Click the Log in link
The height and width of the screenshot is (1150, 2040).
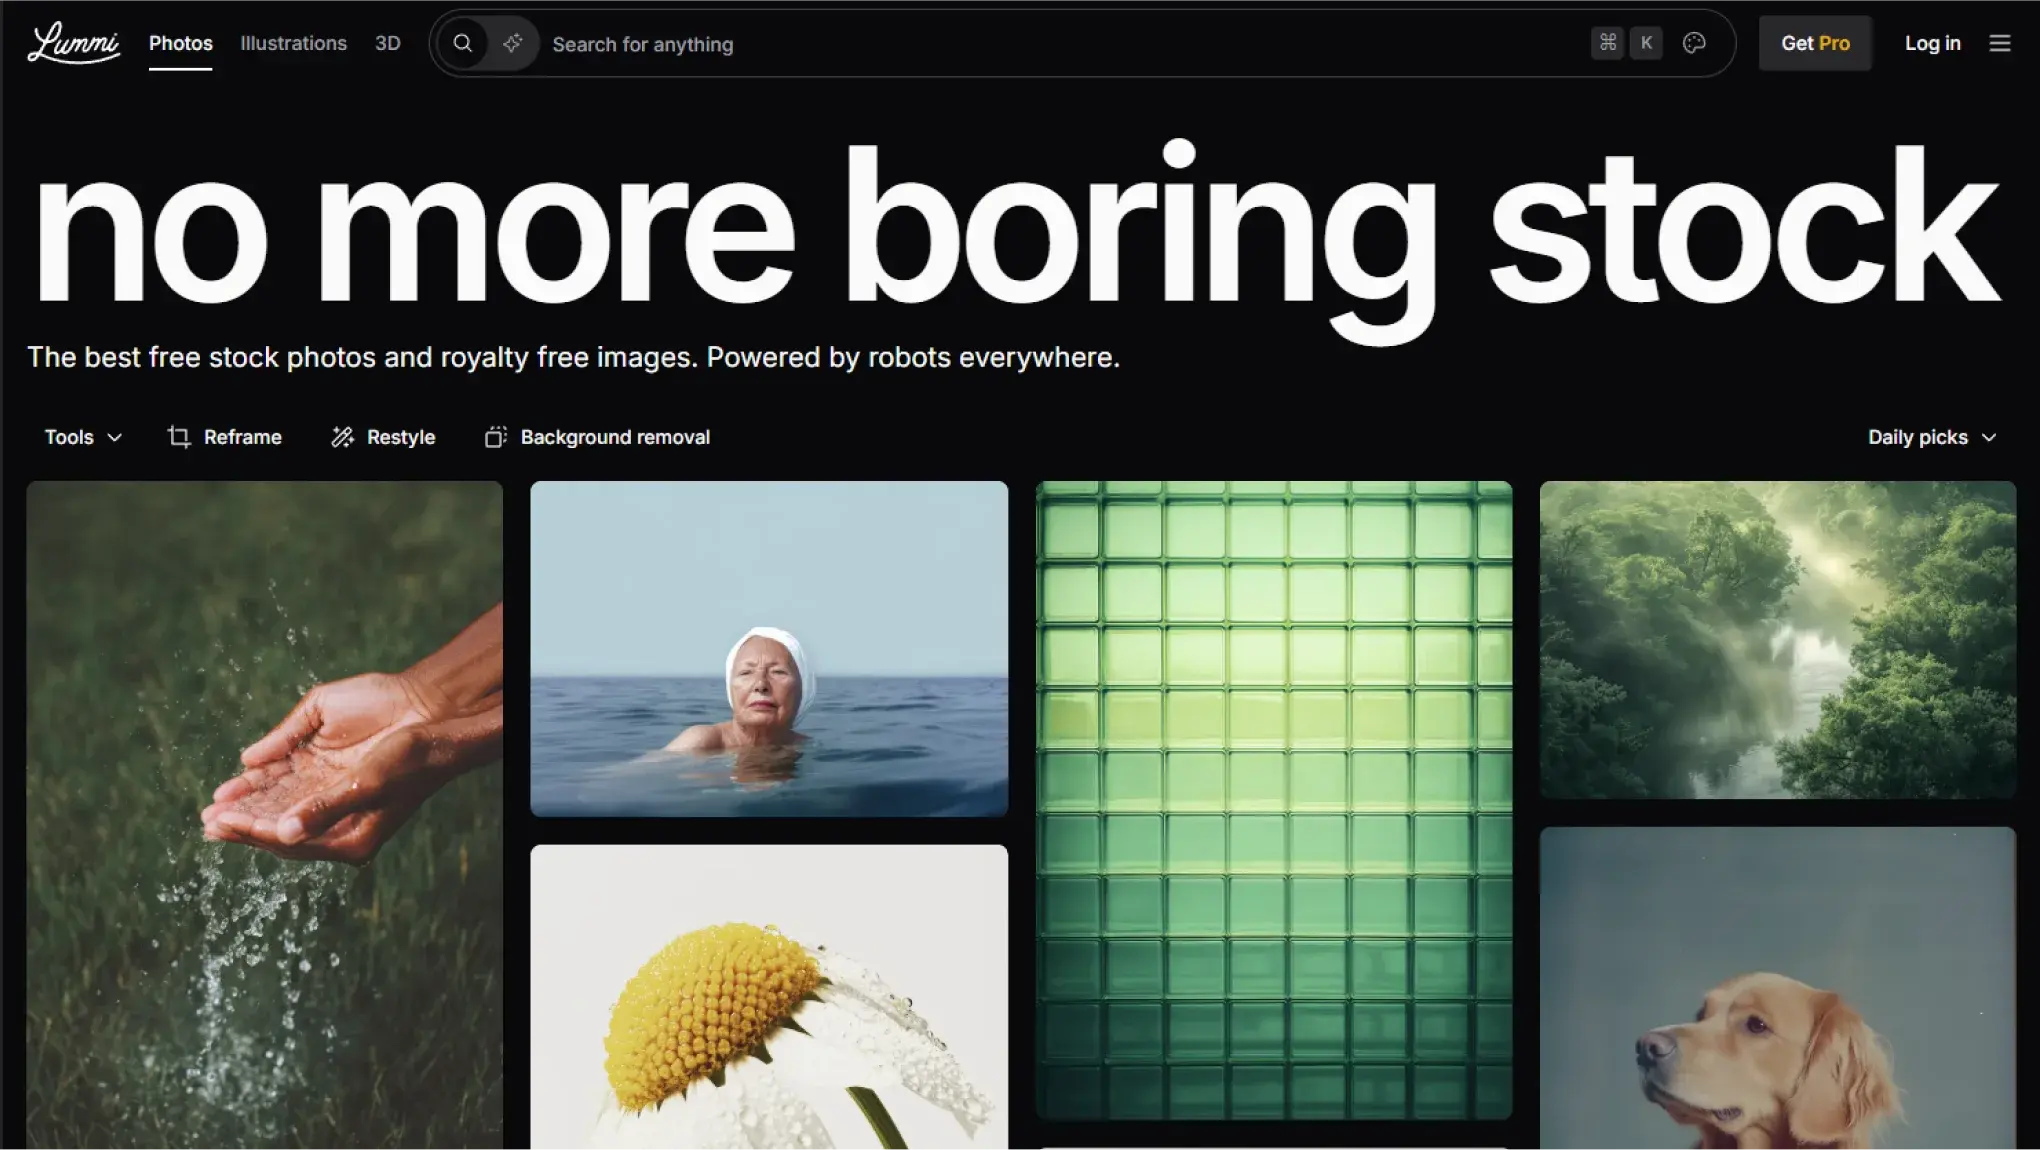(1931, 43)
